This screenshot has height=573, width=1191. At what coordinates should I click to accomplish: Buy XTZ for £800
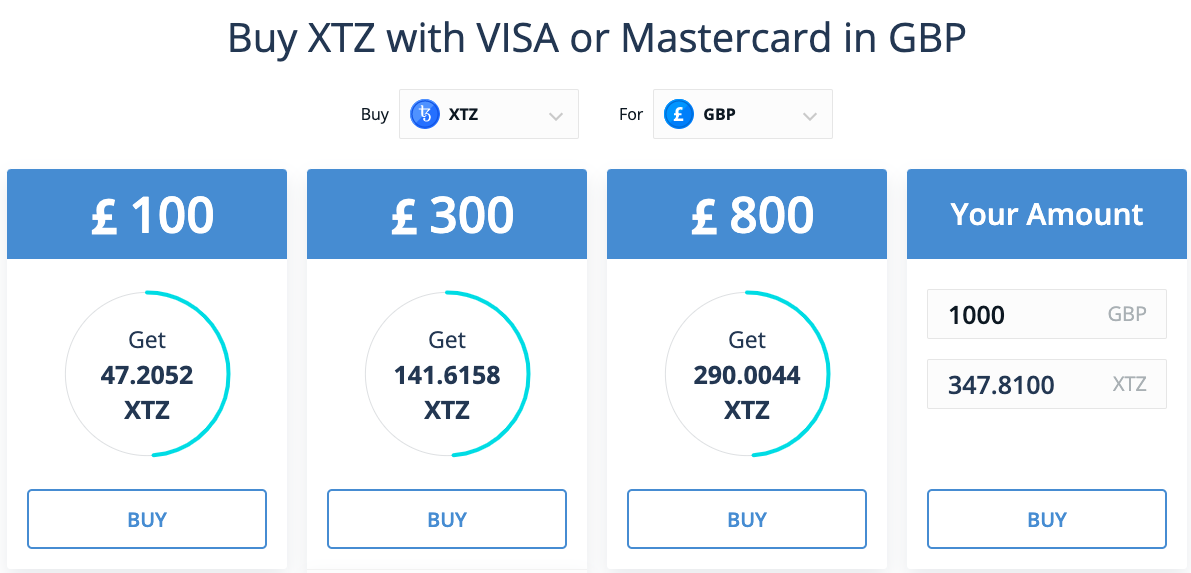point(747,519)
